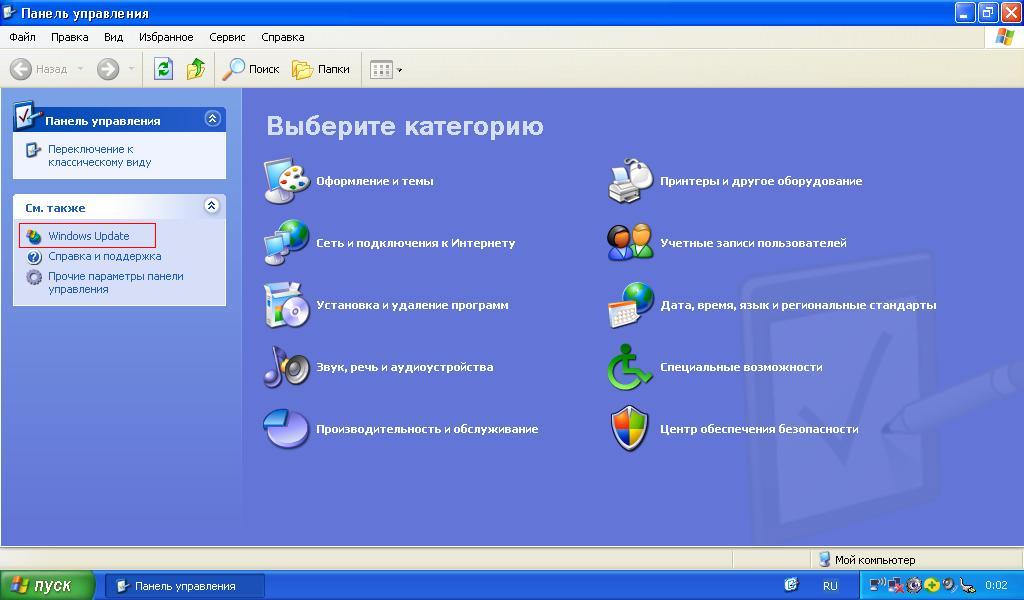
Task: Toggle the Folders pane button
Action: (321, 69)
